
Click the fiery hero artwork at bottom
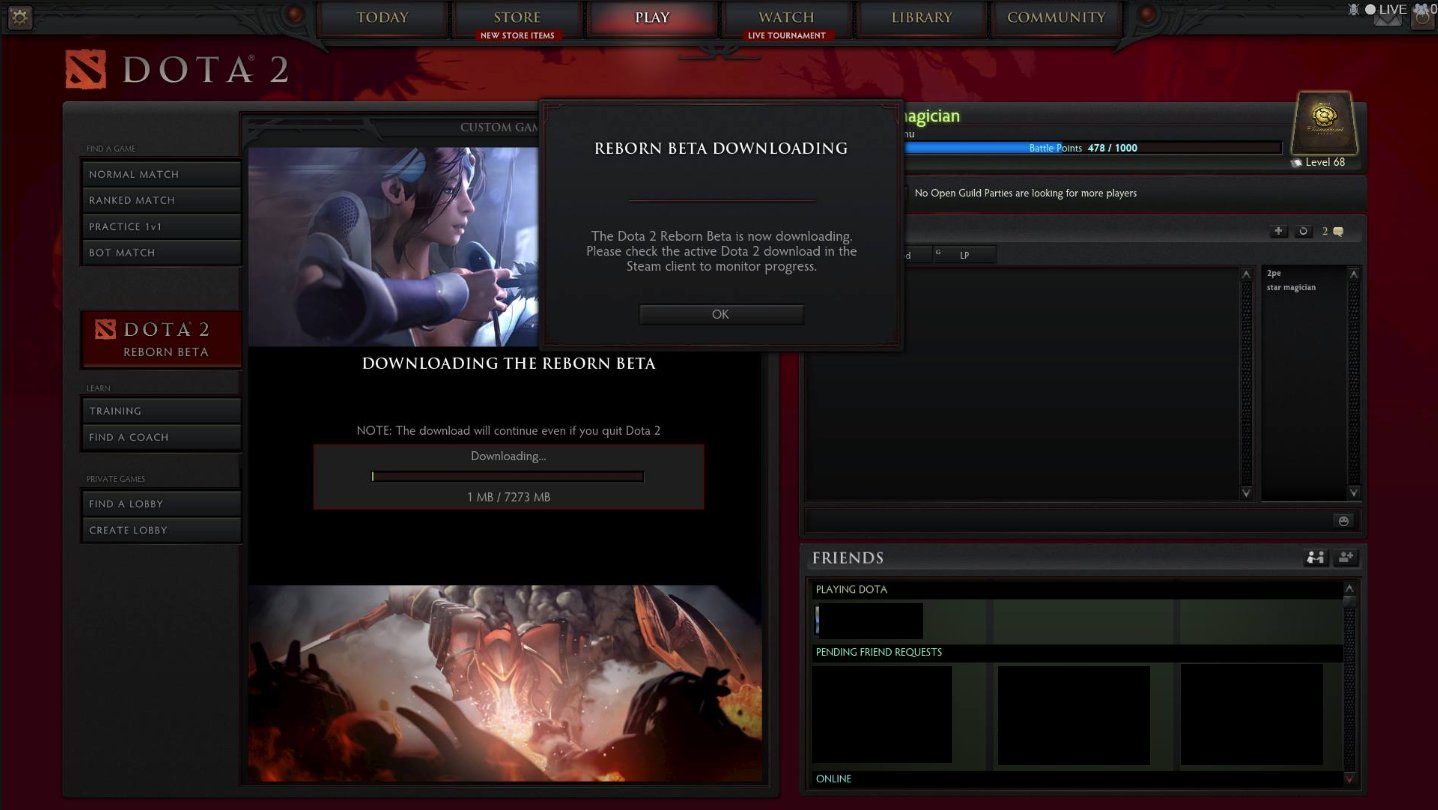[x=505, y=683]
